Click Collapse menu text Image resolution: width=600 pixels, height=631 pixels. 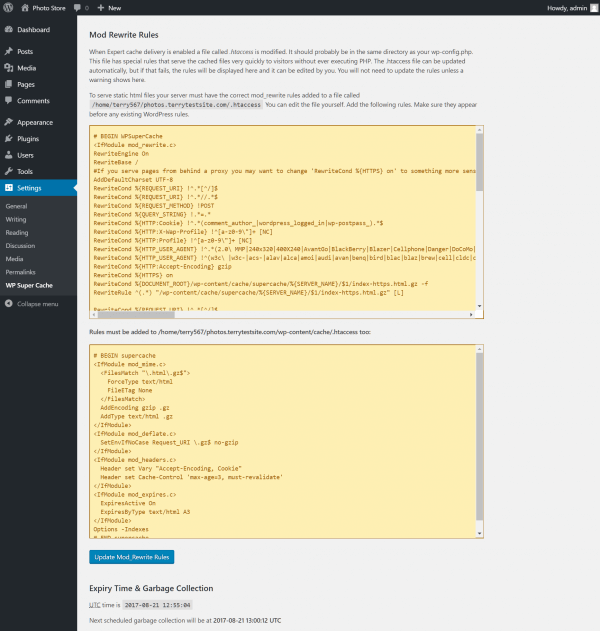(x=37, y=304)
